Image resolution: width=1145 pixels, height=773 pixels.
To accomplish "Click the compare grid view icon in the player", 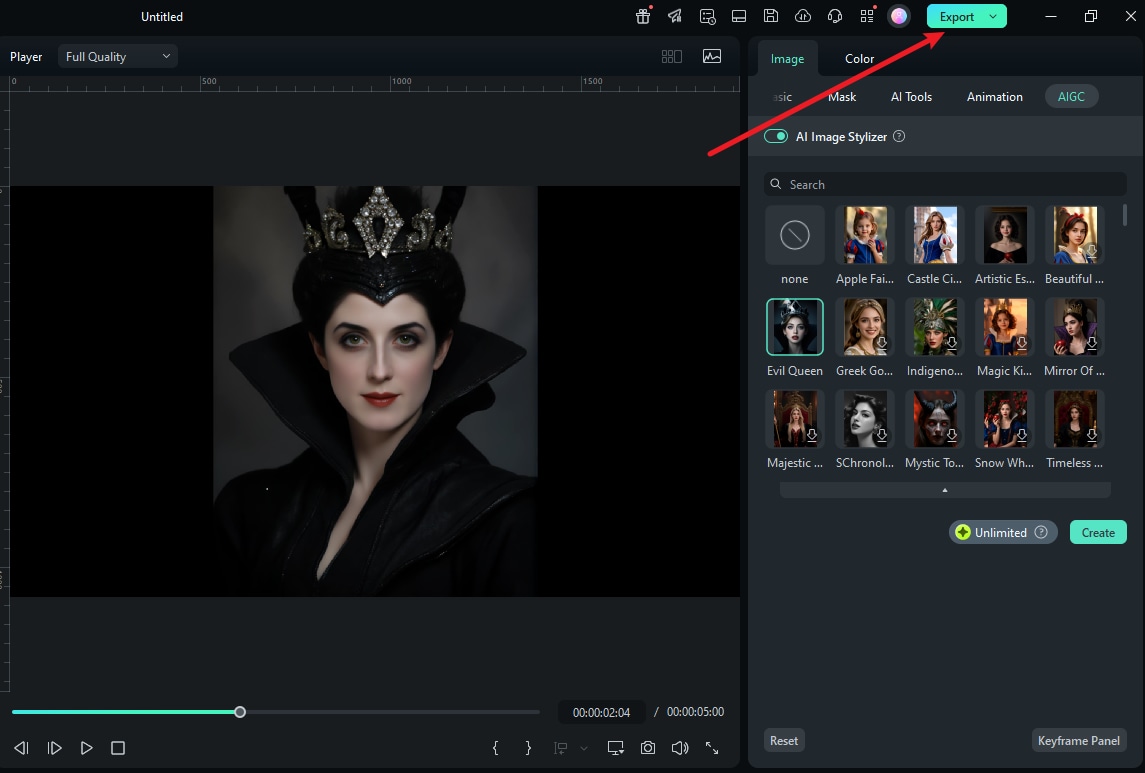I will [672, 56].
